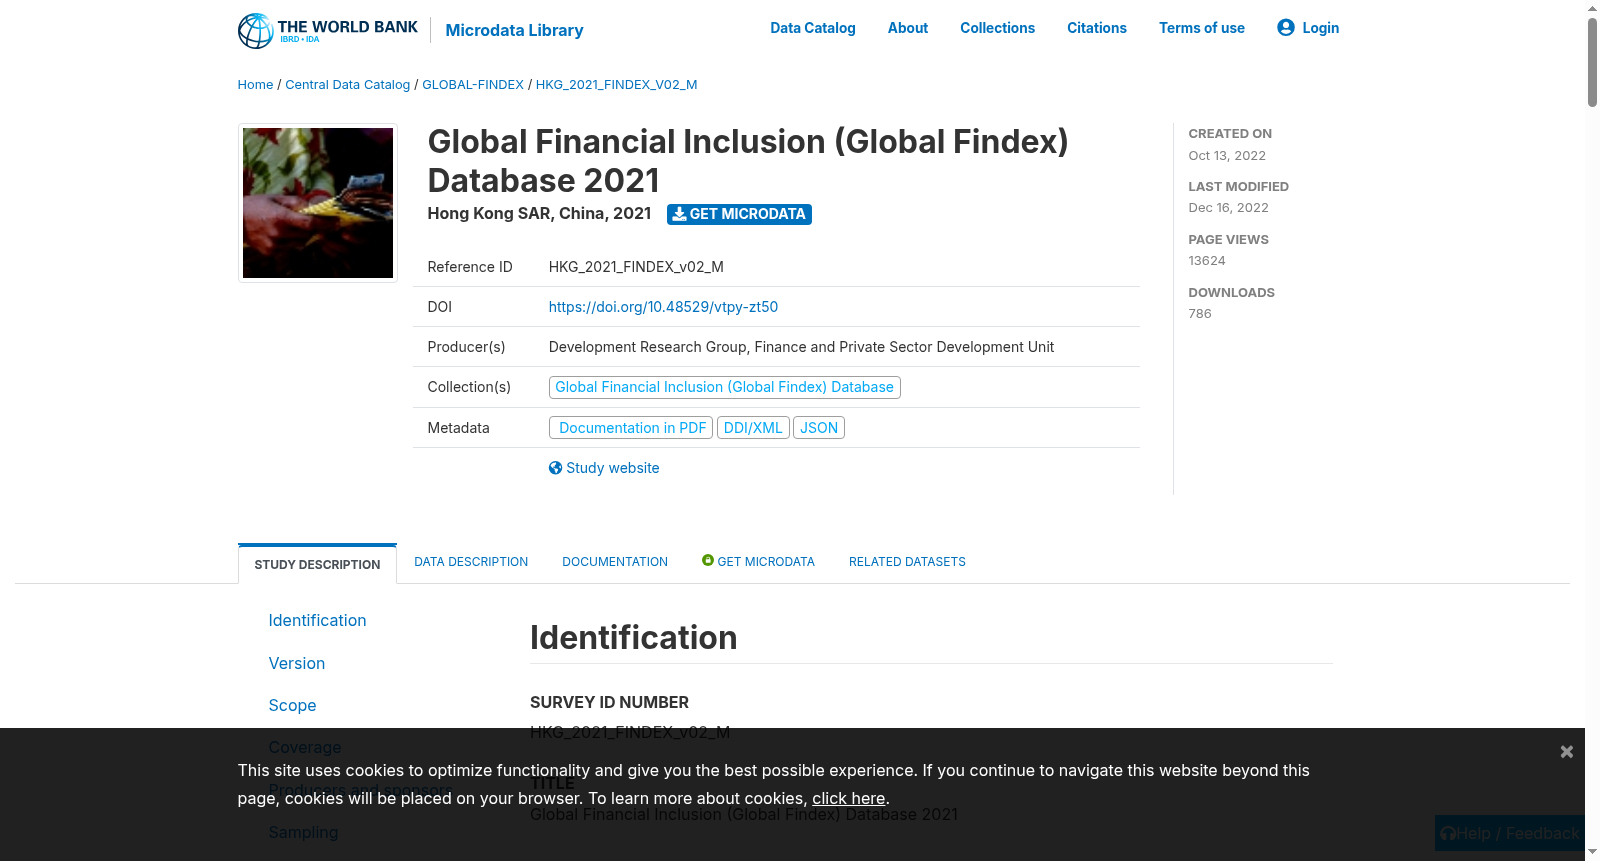Image resolution: width=1600 pixels, height=861 pixels.
Task: Open Citations in top navigation
Action: click(1097, 28)
